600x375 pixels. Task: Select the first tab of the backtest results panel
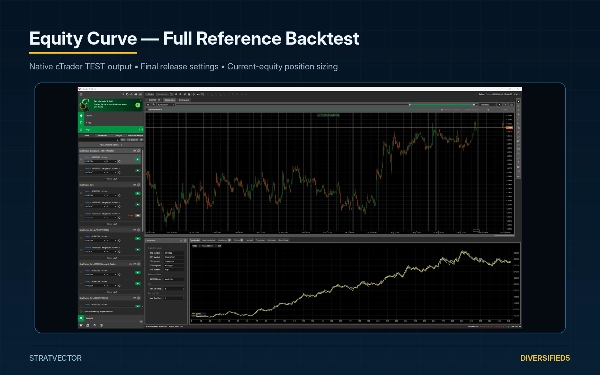[195, 240]
